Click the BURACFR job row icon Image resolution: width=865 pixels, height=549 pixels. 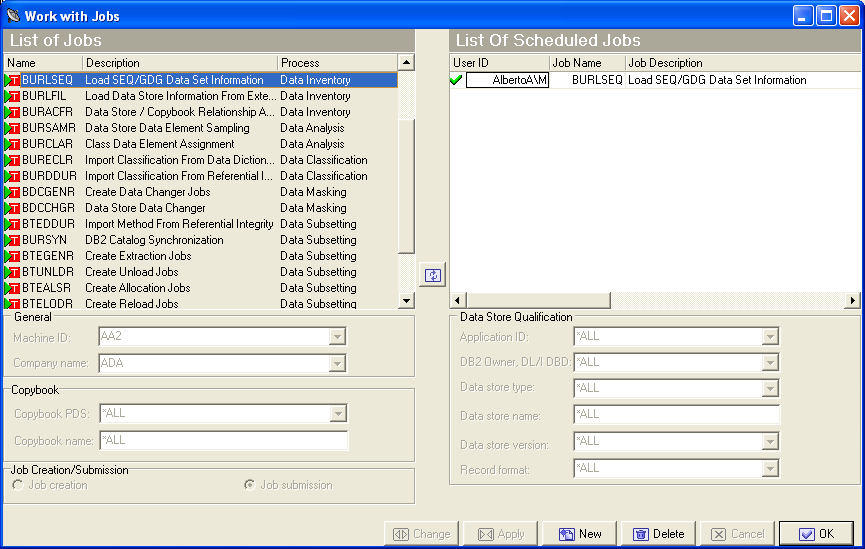(13, 112)
